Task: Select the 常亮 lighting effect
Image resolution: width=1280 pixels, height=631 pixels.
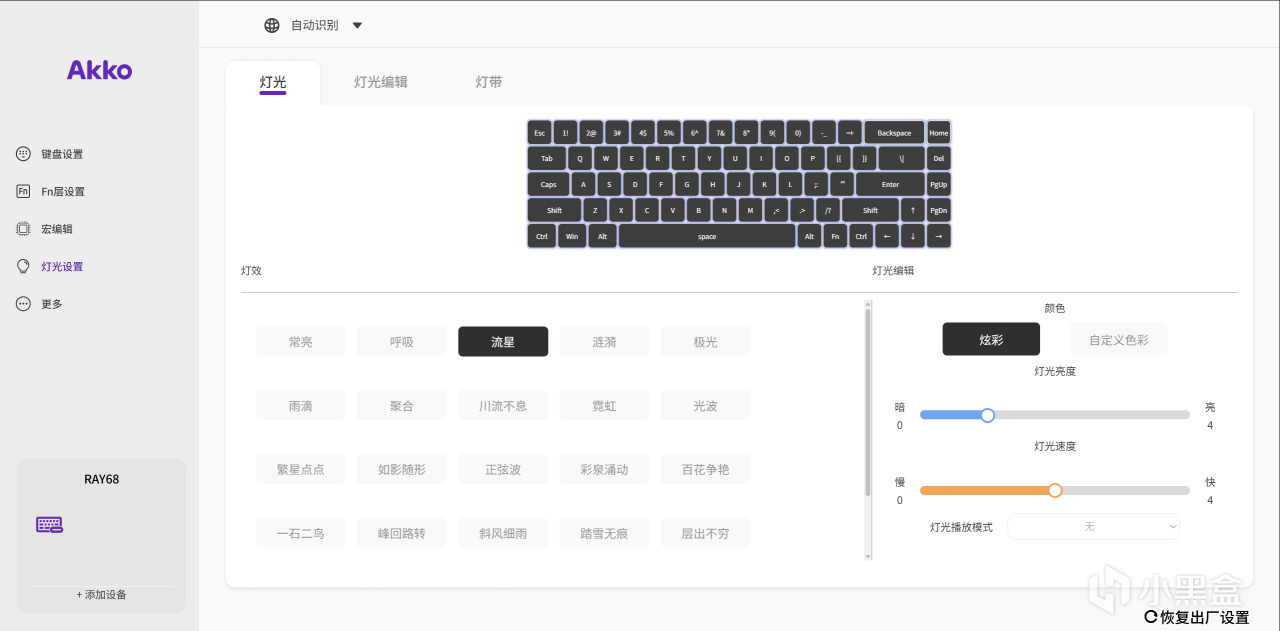Action: (301, 342)
